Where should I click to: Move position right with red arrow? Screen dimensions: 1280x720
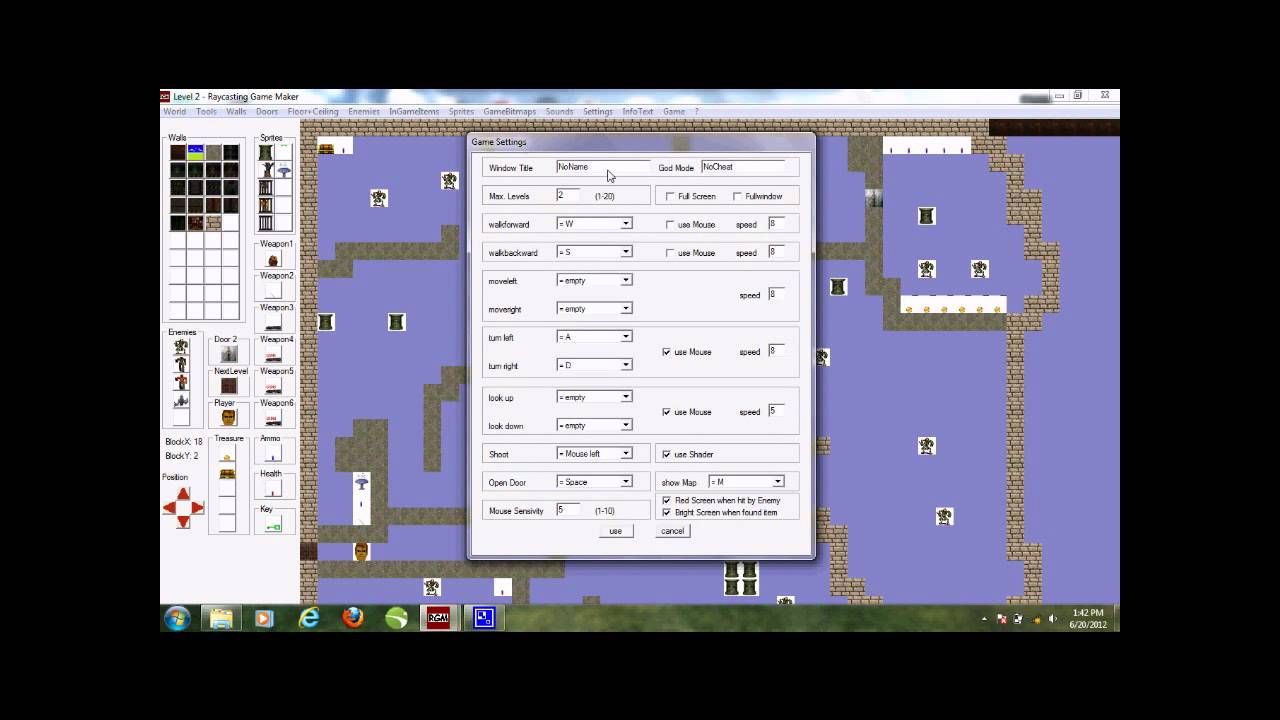[x=197, y=507]
